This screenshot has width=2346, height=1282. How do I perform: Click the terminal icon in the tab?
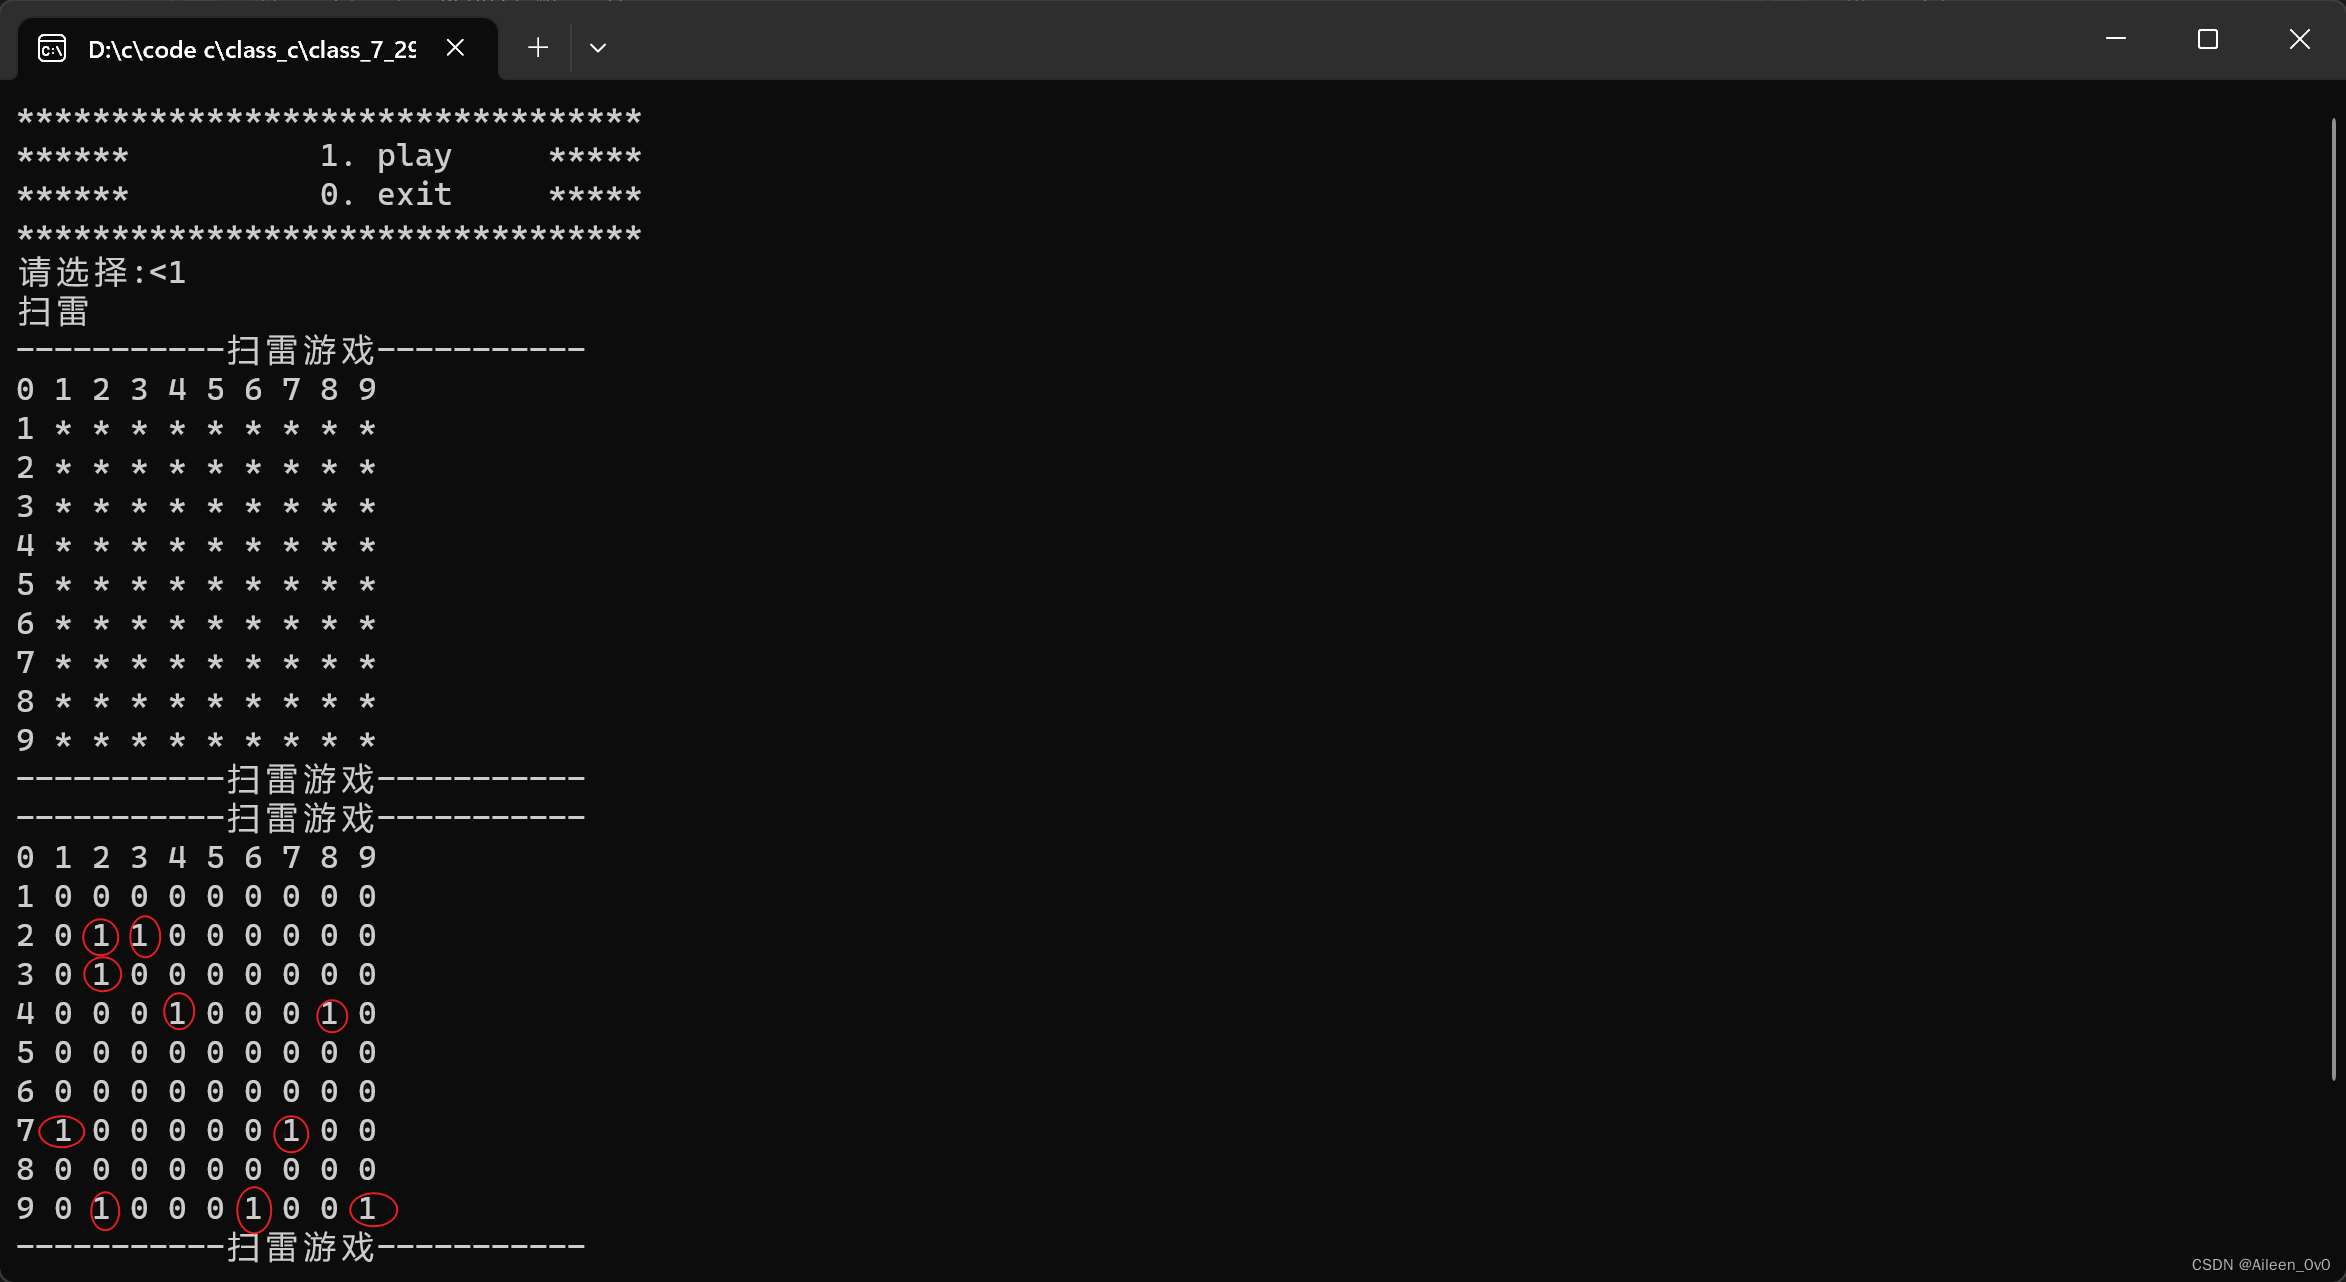[52, 48]
